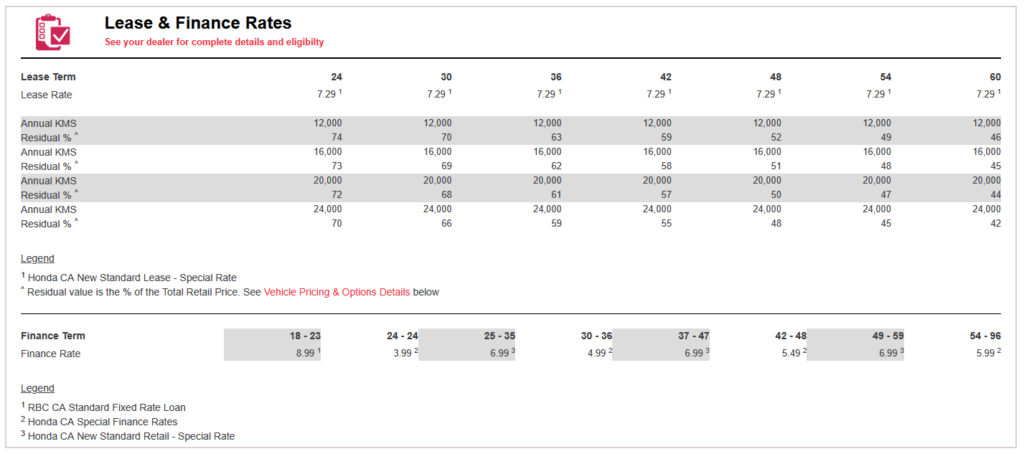Click residual value 61
The width and height of the screenshot is (1024, 454).
556,195
